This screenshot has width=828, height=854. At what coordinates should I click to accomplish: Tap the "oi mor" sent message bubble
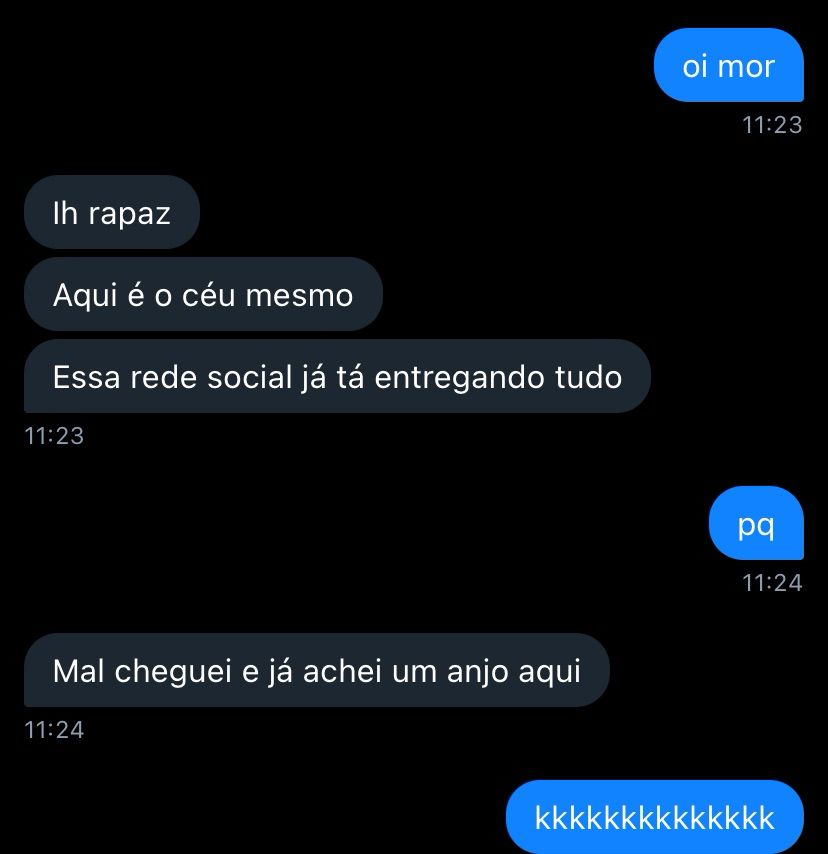point(728,65)
